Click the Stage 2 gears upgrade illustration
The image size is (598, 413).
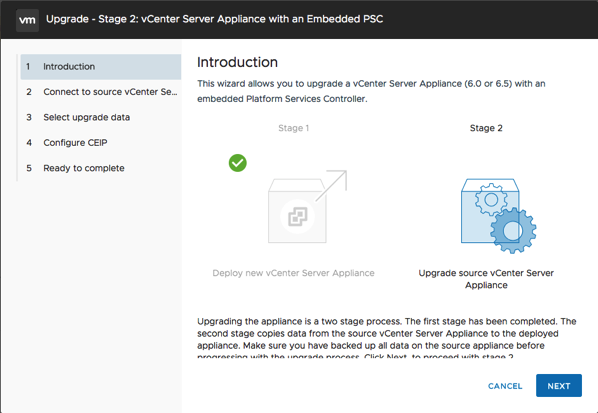pyautogui.click(x=498, y=216)
